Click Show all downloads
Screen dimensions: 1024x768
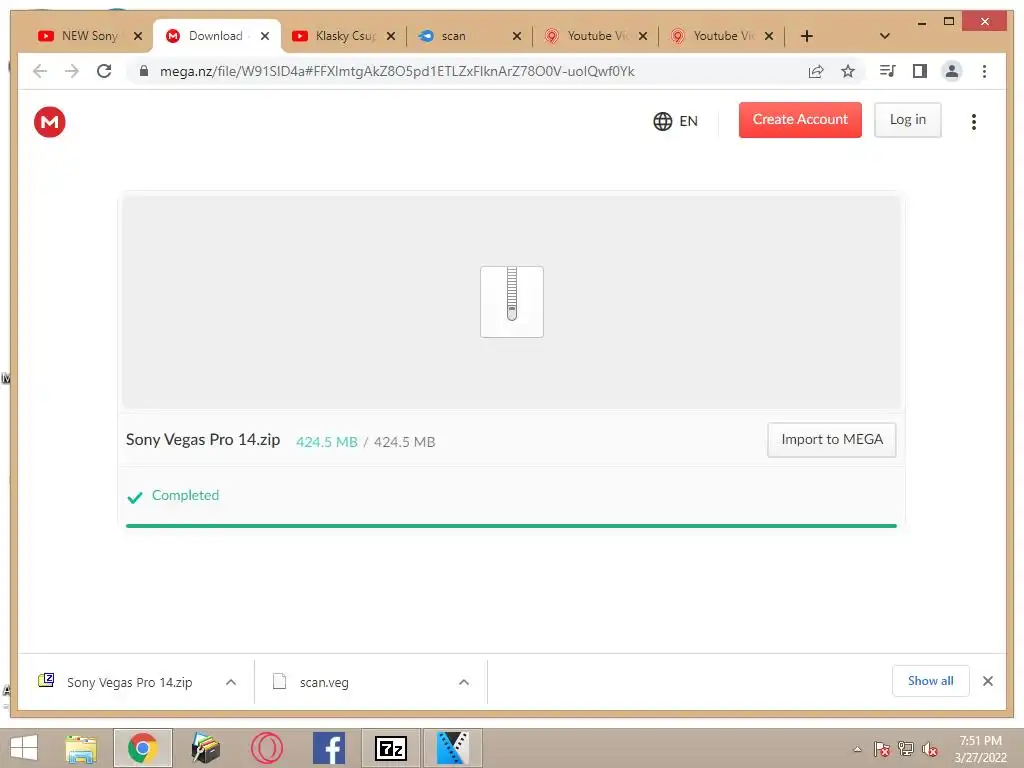[x=931, y=681]
